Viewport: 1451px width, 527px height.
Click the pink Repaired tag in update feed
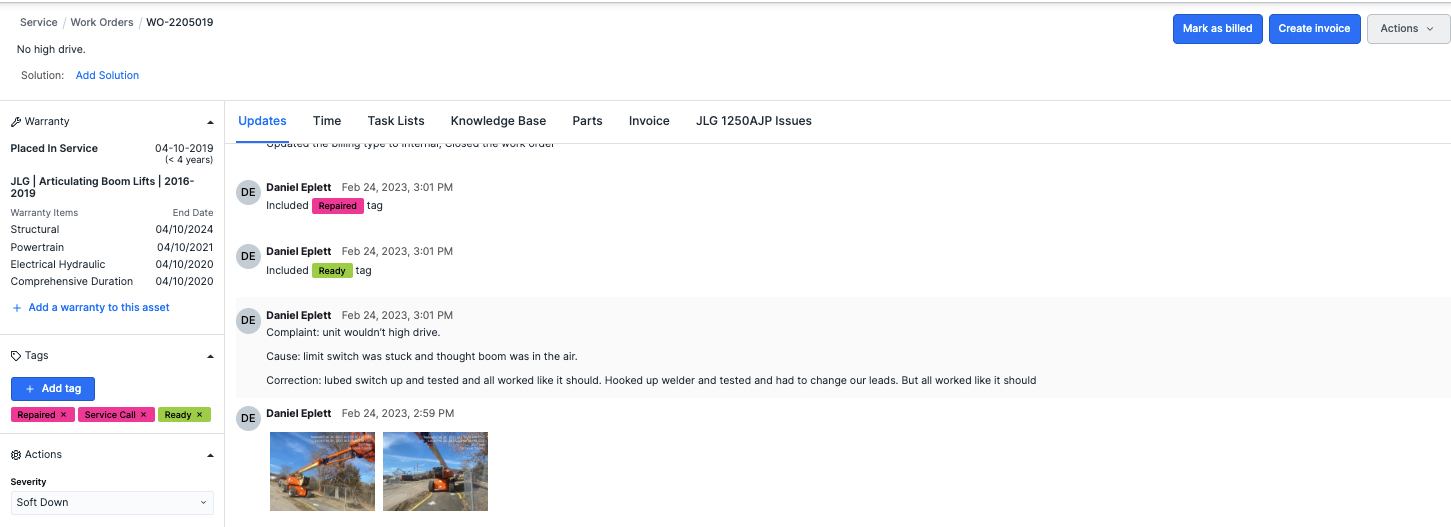coord(337,206)
